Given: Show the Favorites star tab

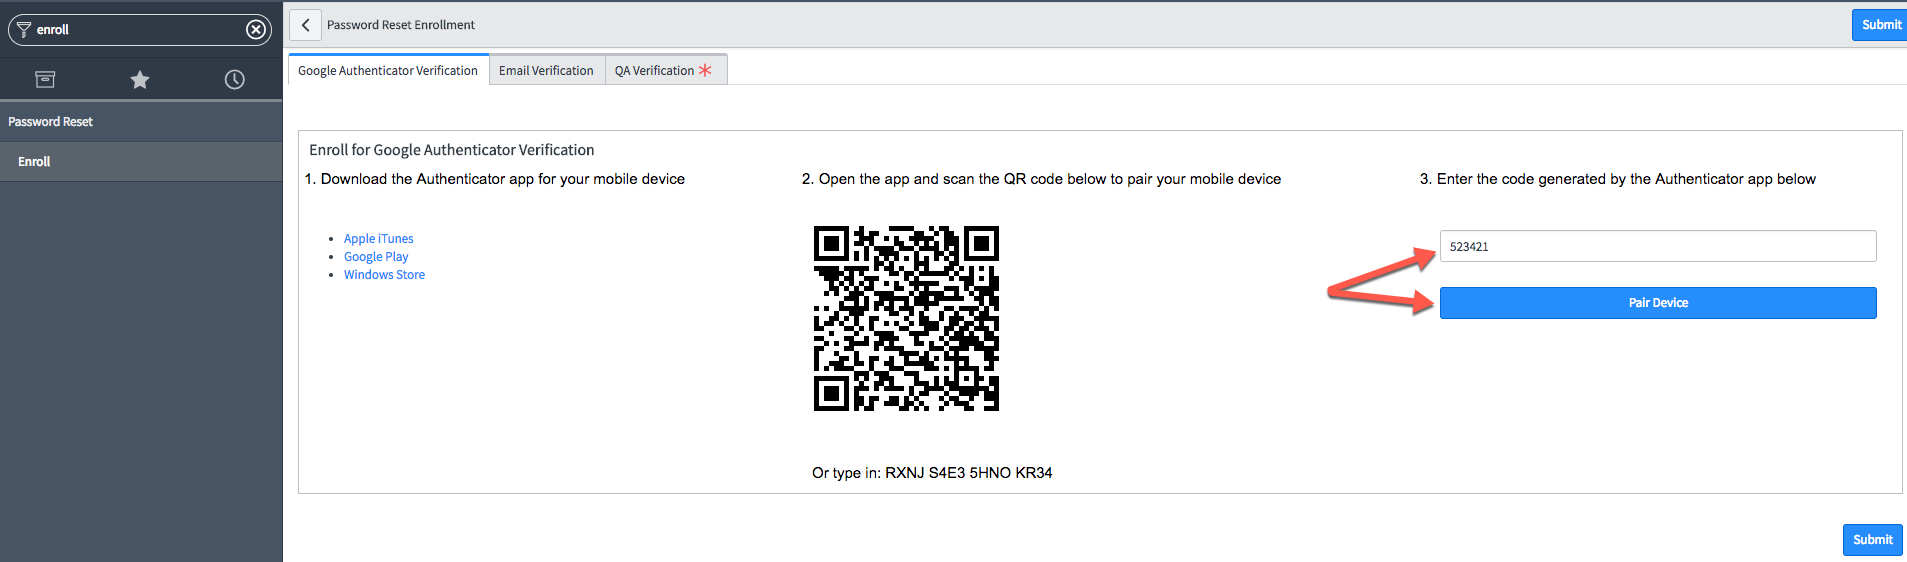Looking at the screenshot, I should point(140,79).
